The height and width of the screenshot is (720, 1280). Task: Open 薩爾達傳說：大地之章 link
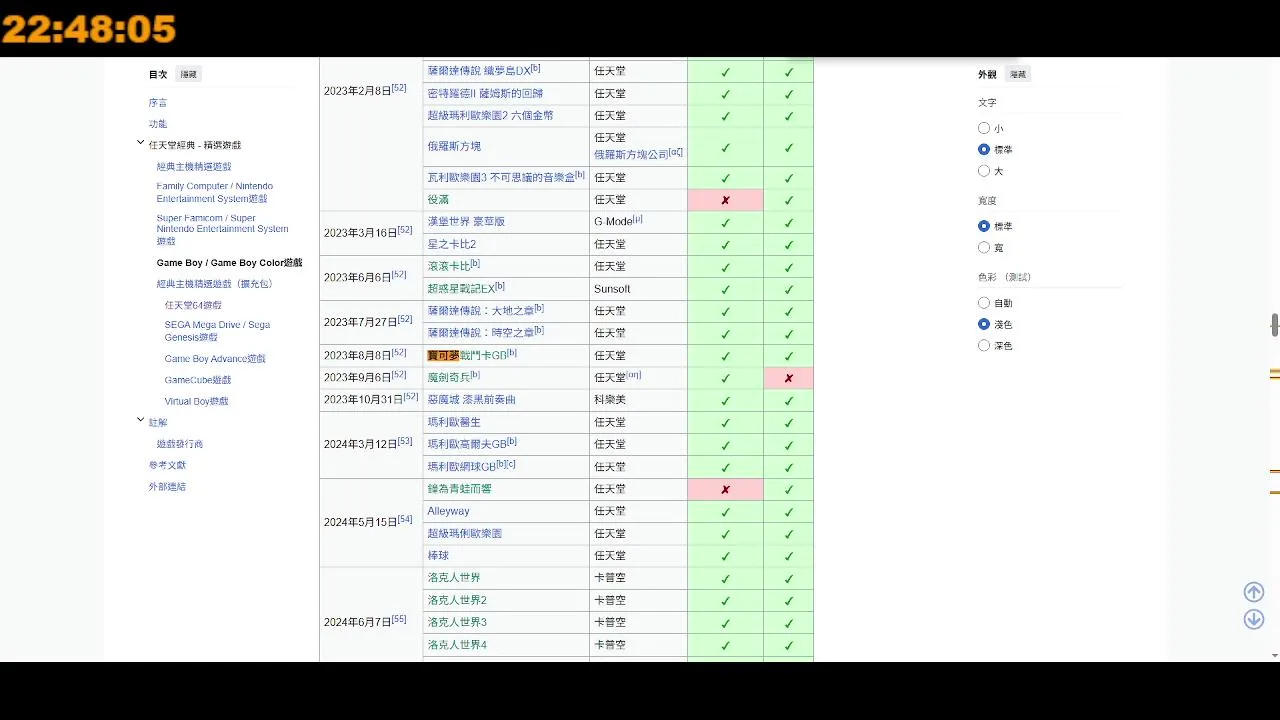pyautogui.click(x=480, y=311)
